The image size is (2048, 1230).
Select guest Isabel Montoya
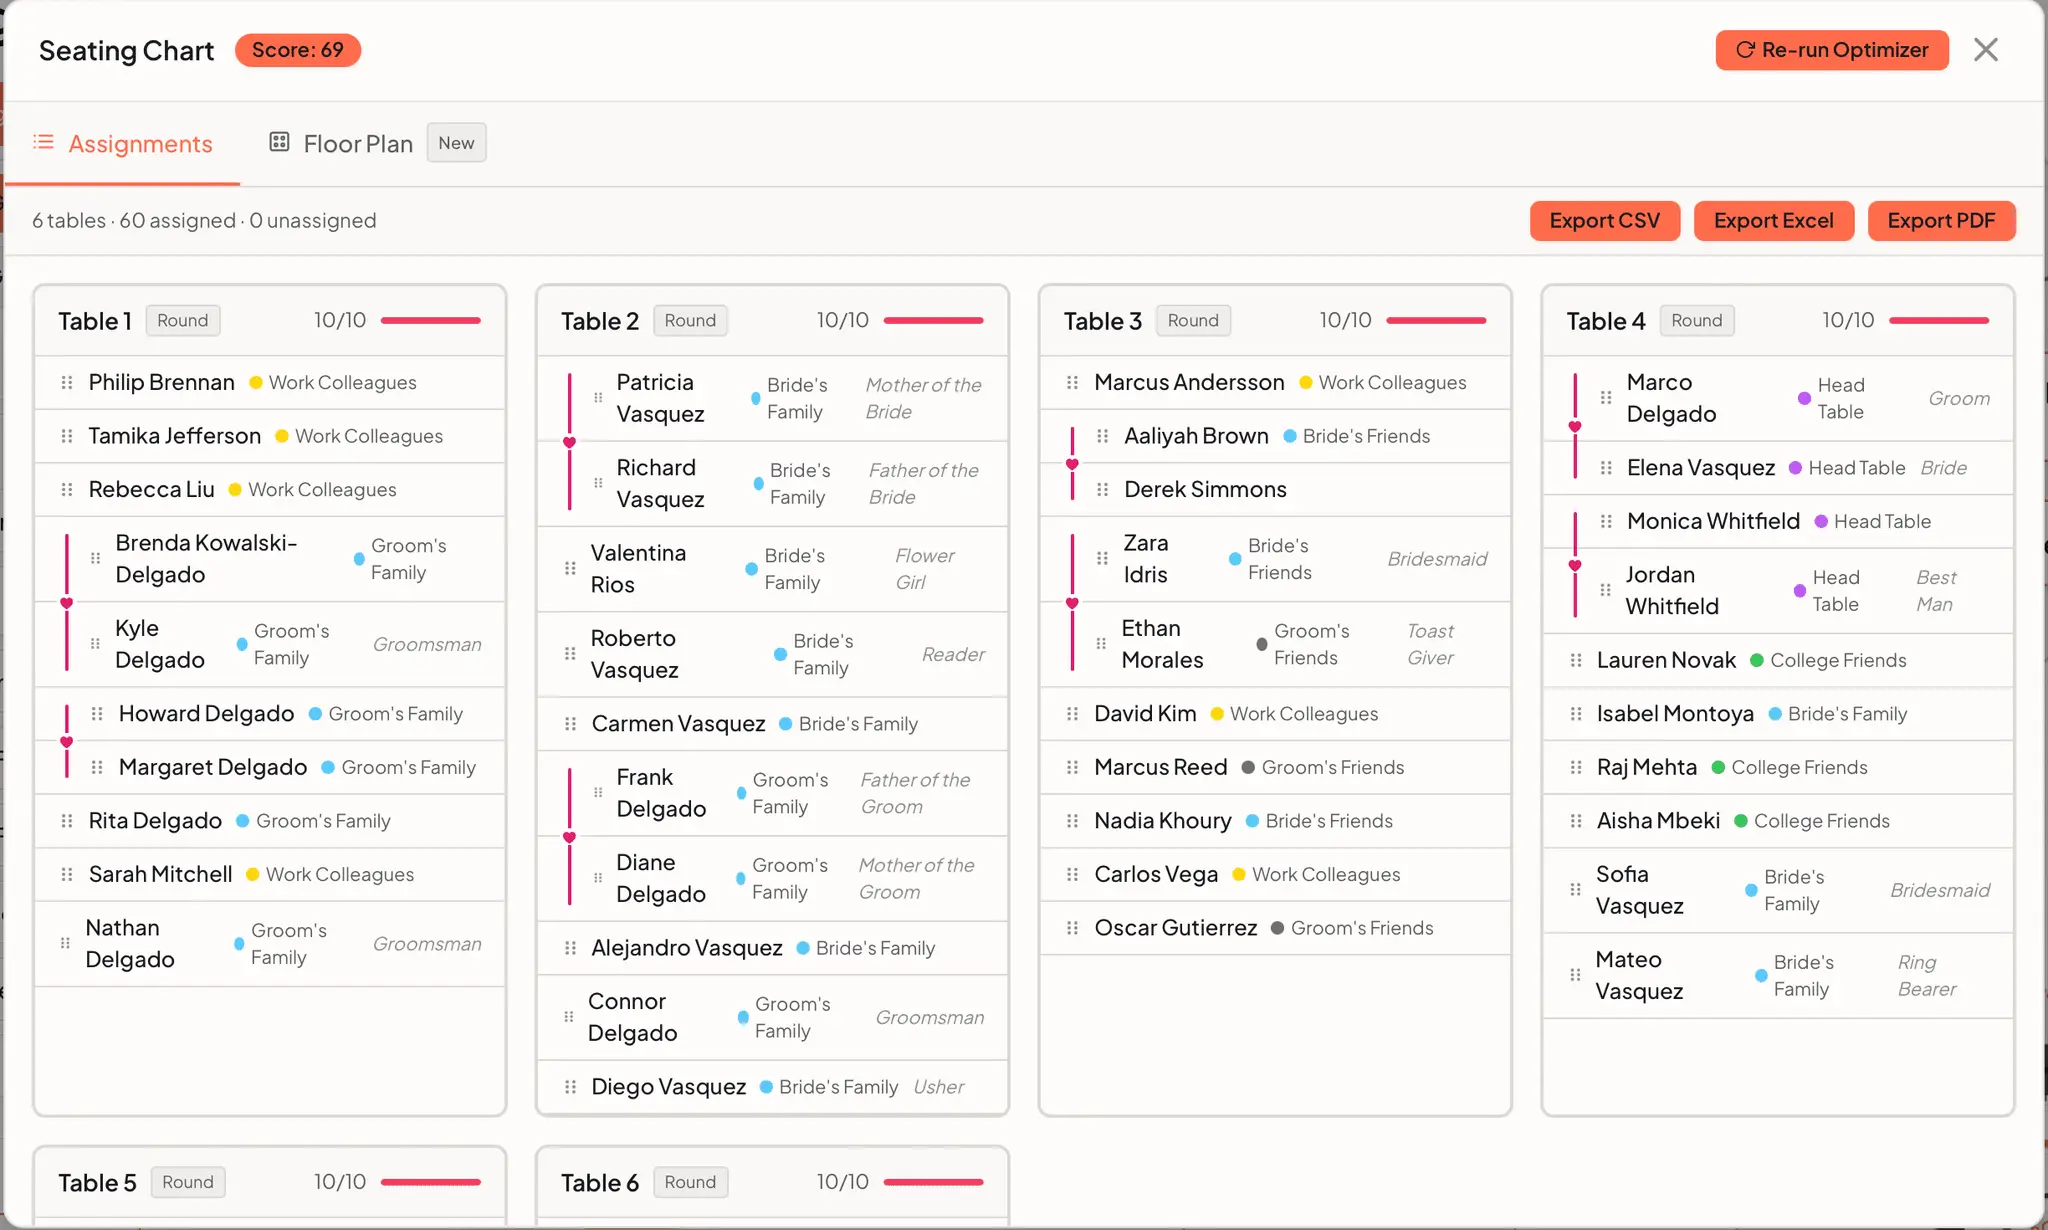(x=1778, y=713)
